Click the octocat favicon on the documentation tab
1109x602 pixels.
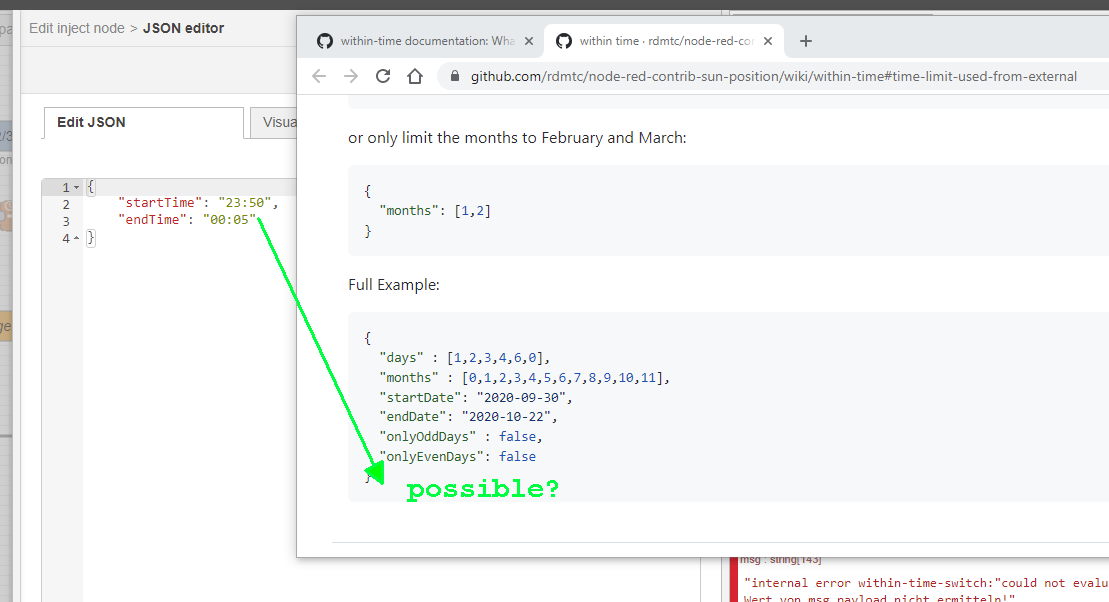pos(324,41)
